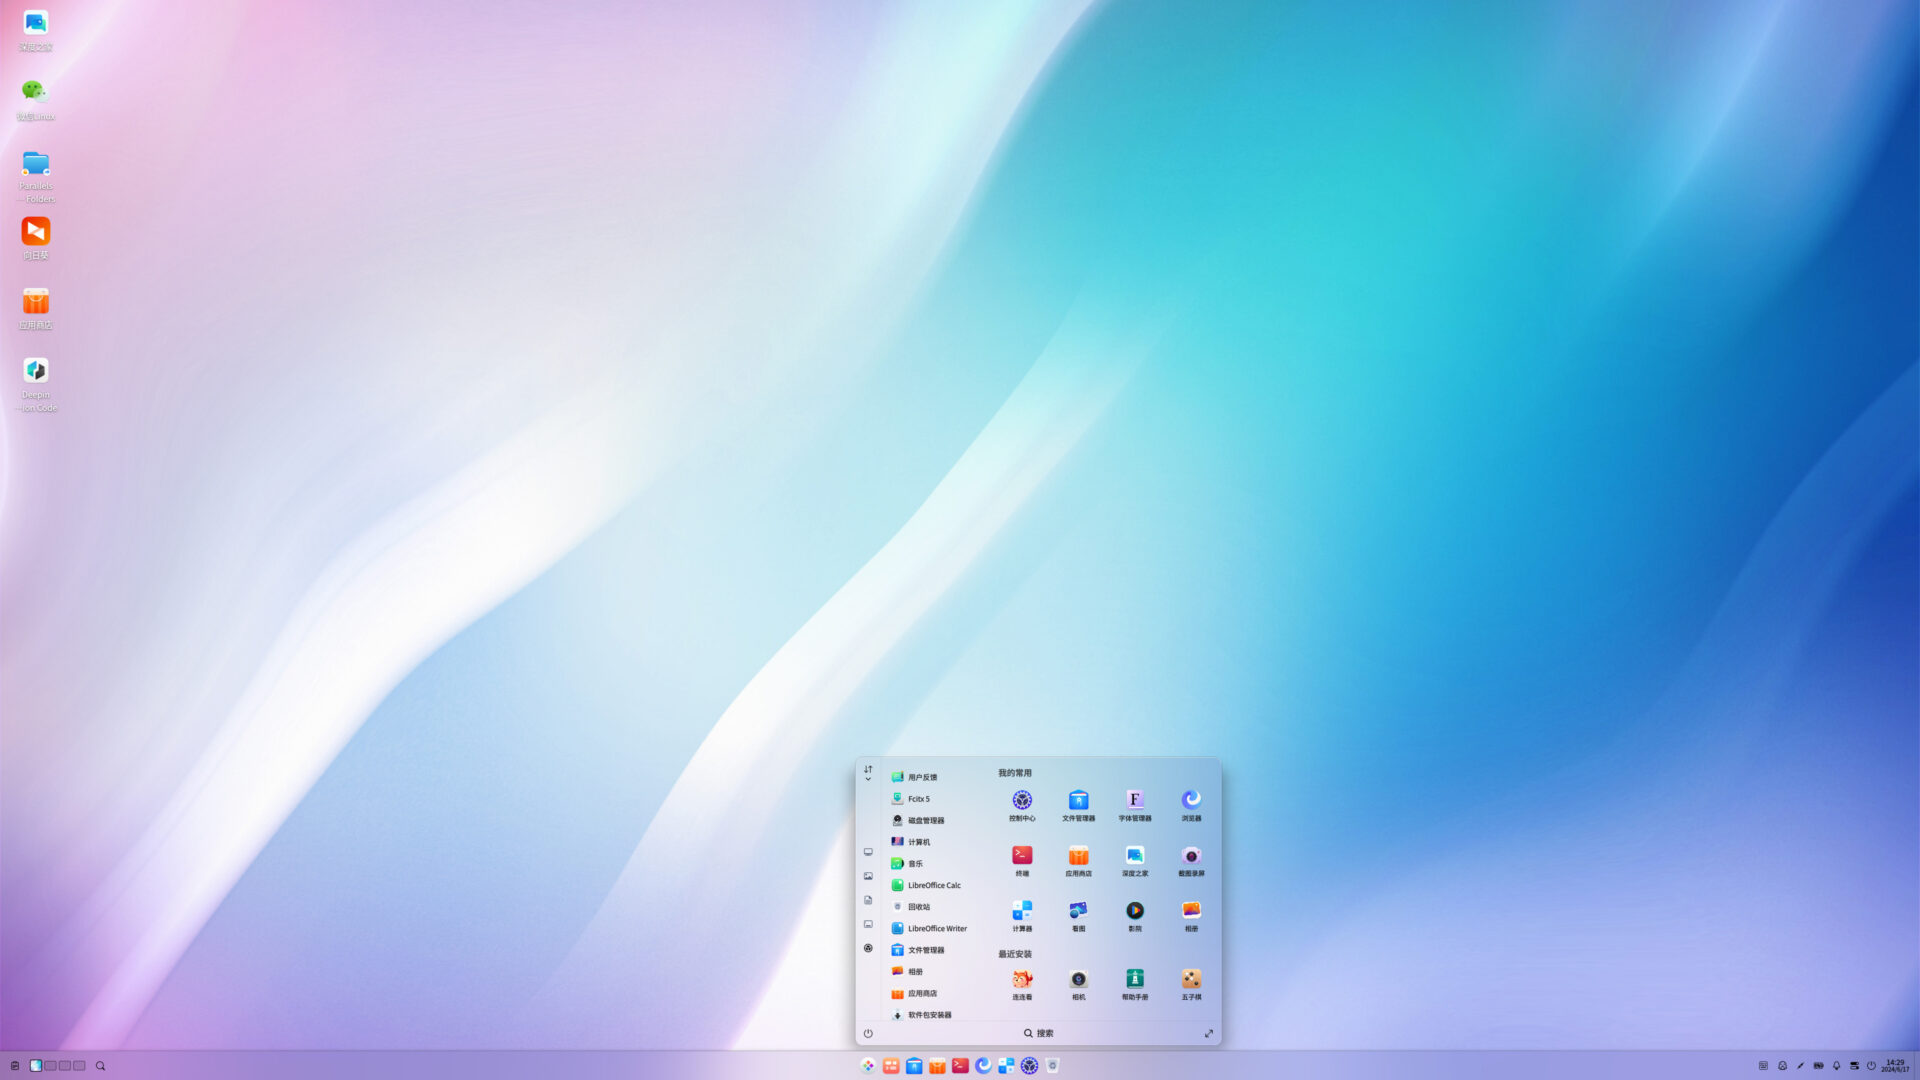Launch the Browser icon on the dock
The height and width of the screenshot is (1080, 1920).
pyautogui.click(x=985, y=1066)
